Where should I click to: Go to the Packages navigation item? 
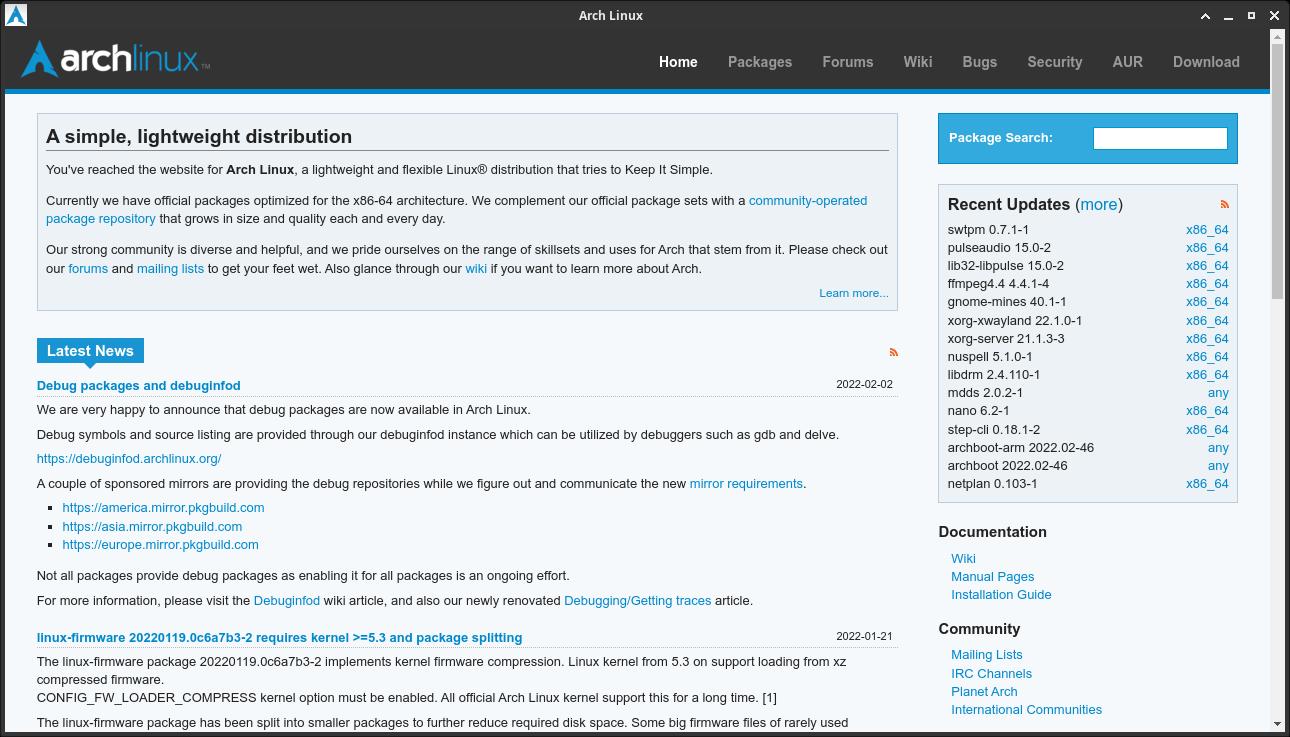click(x=760, y=62)
